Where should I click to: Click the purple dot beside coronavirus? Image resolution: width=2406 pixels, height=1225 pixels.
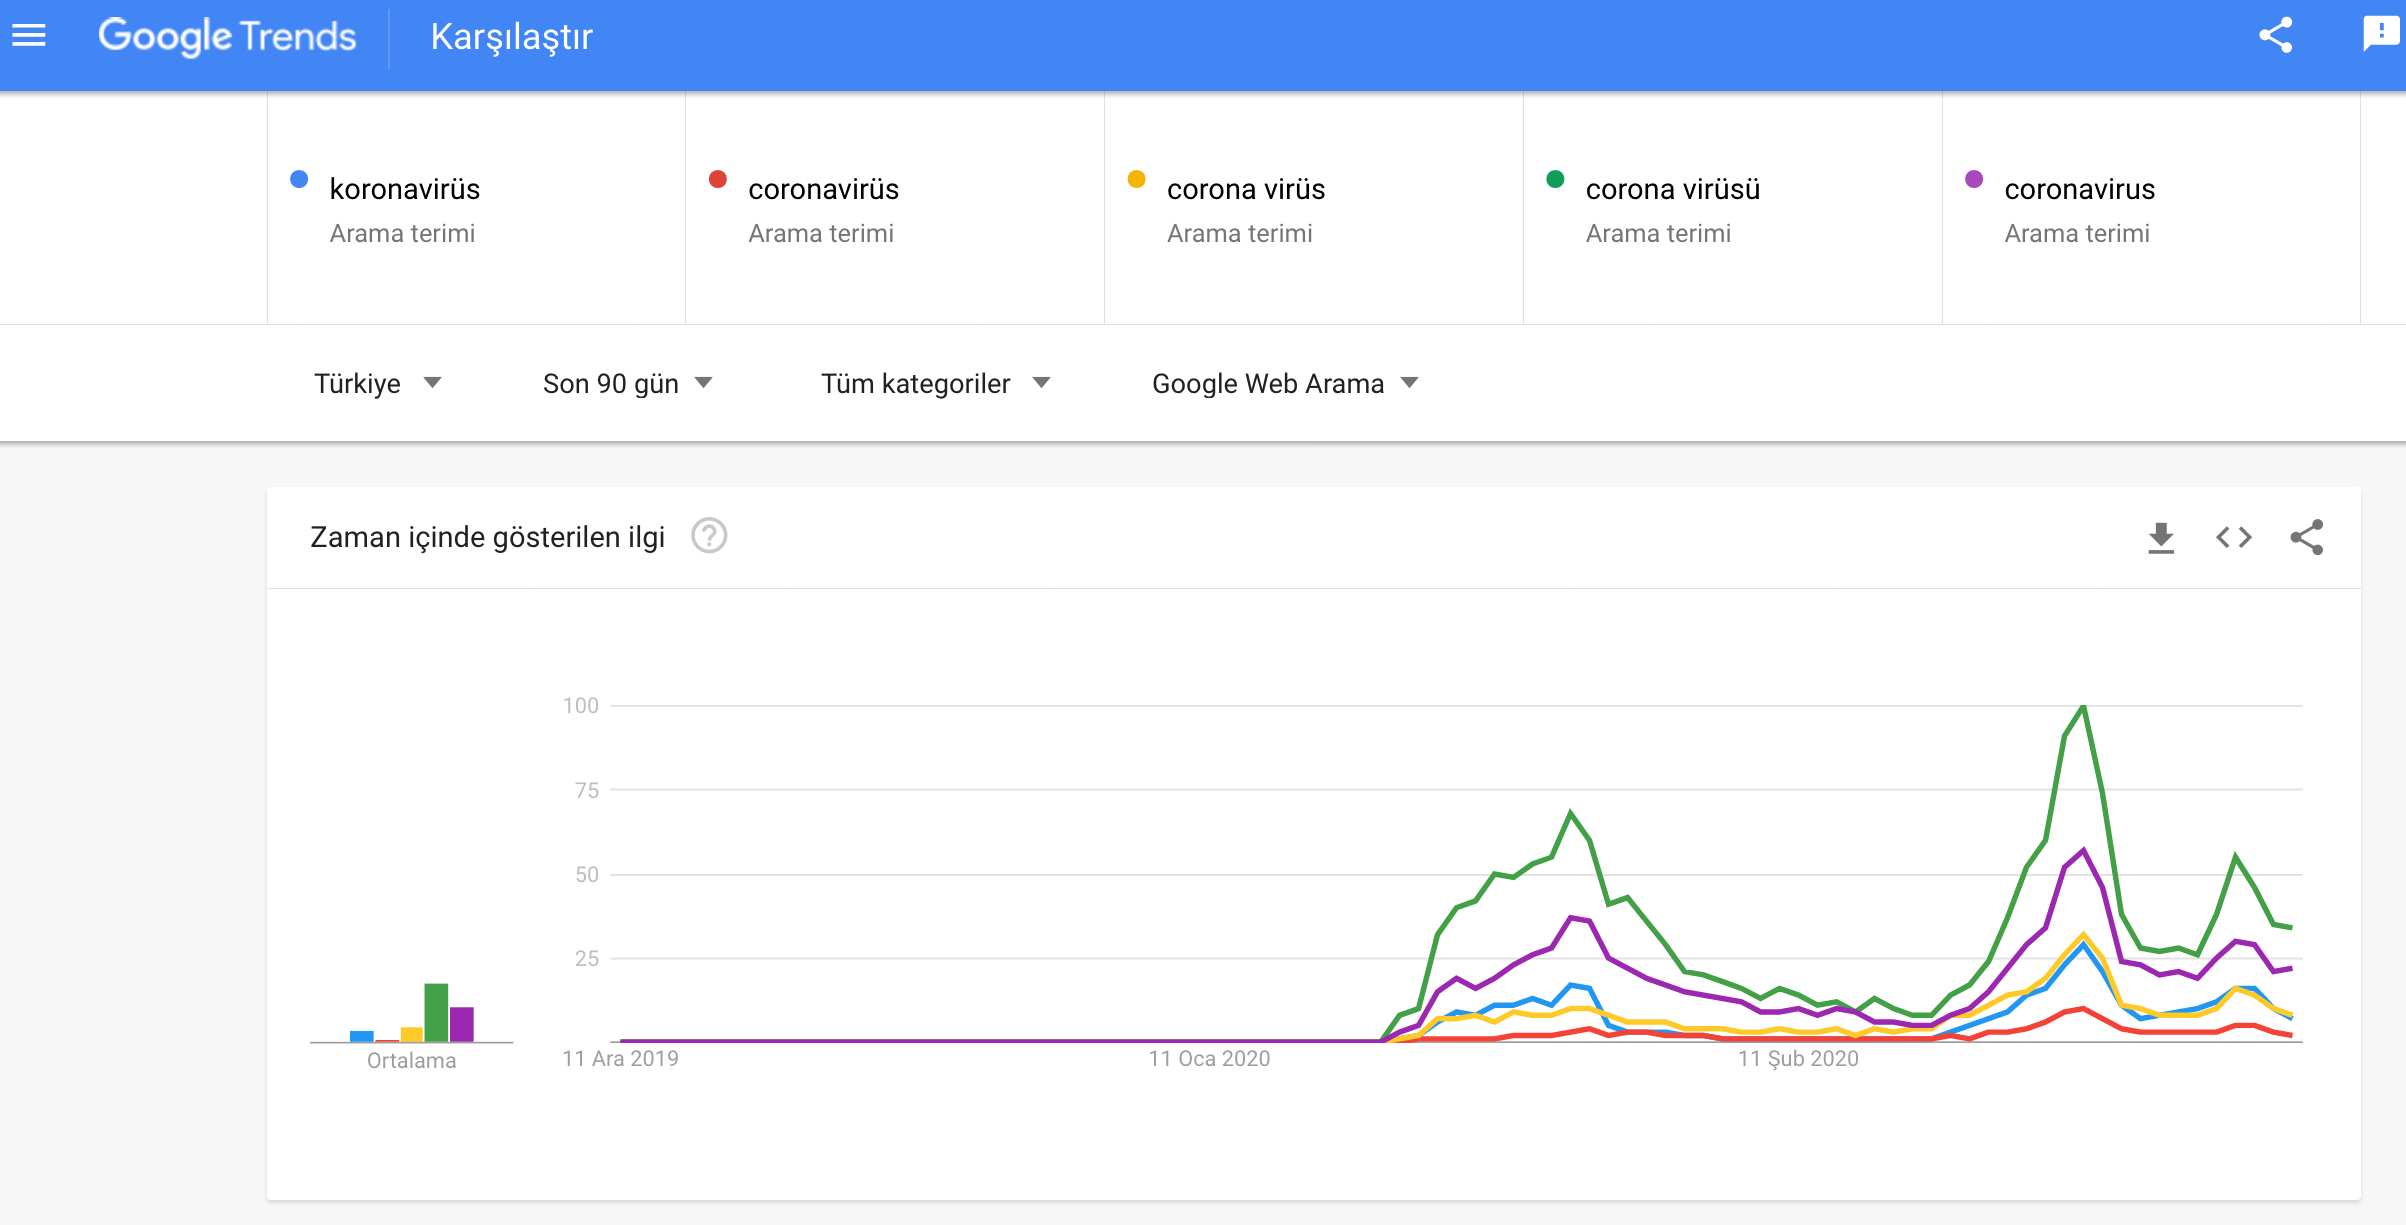1974,180
